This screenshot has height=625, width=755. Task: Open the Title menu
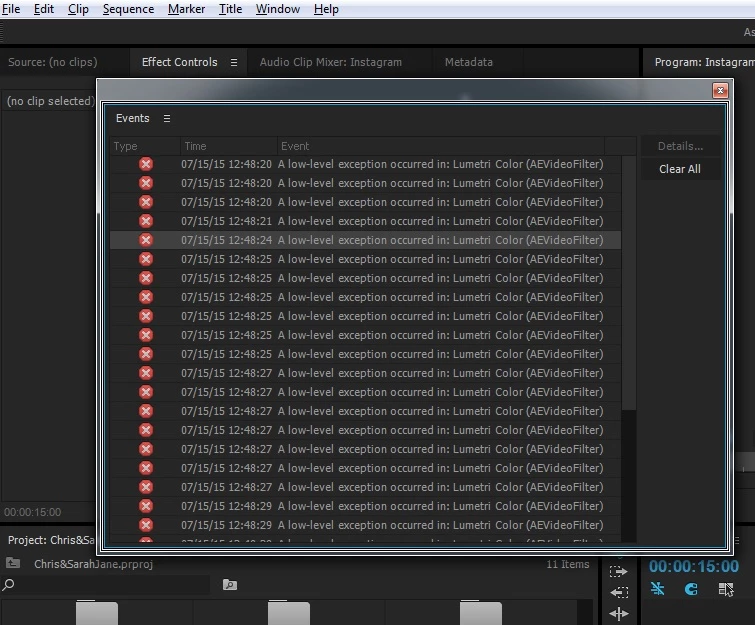(x=230, y=9)
